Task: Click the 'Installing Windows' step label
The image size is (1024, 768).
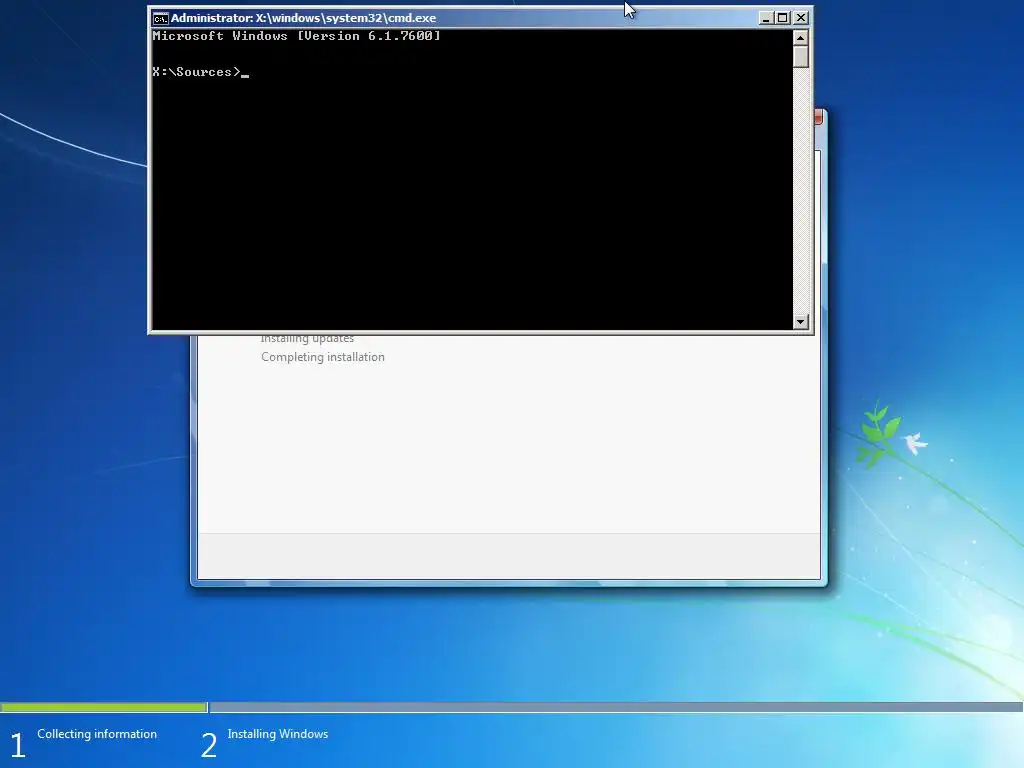Action: click(278, 734)
